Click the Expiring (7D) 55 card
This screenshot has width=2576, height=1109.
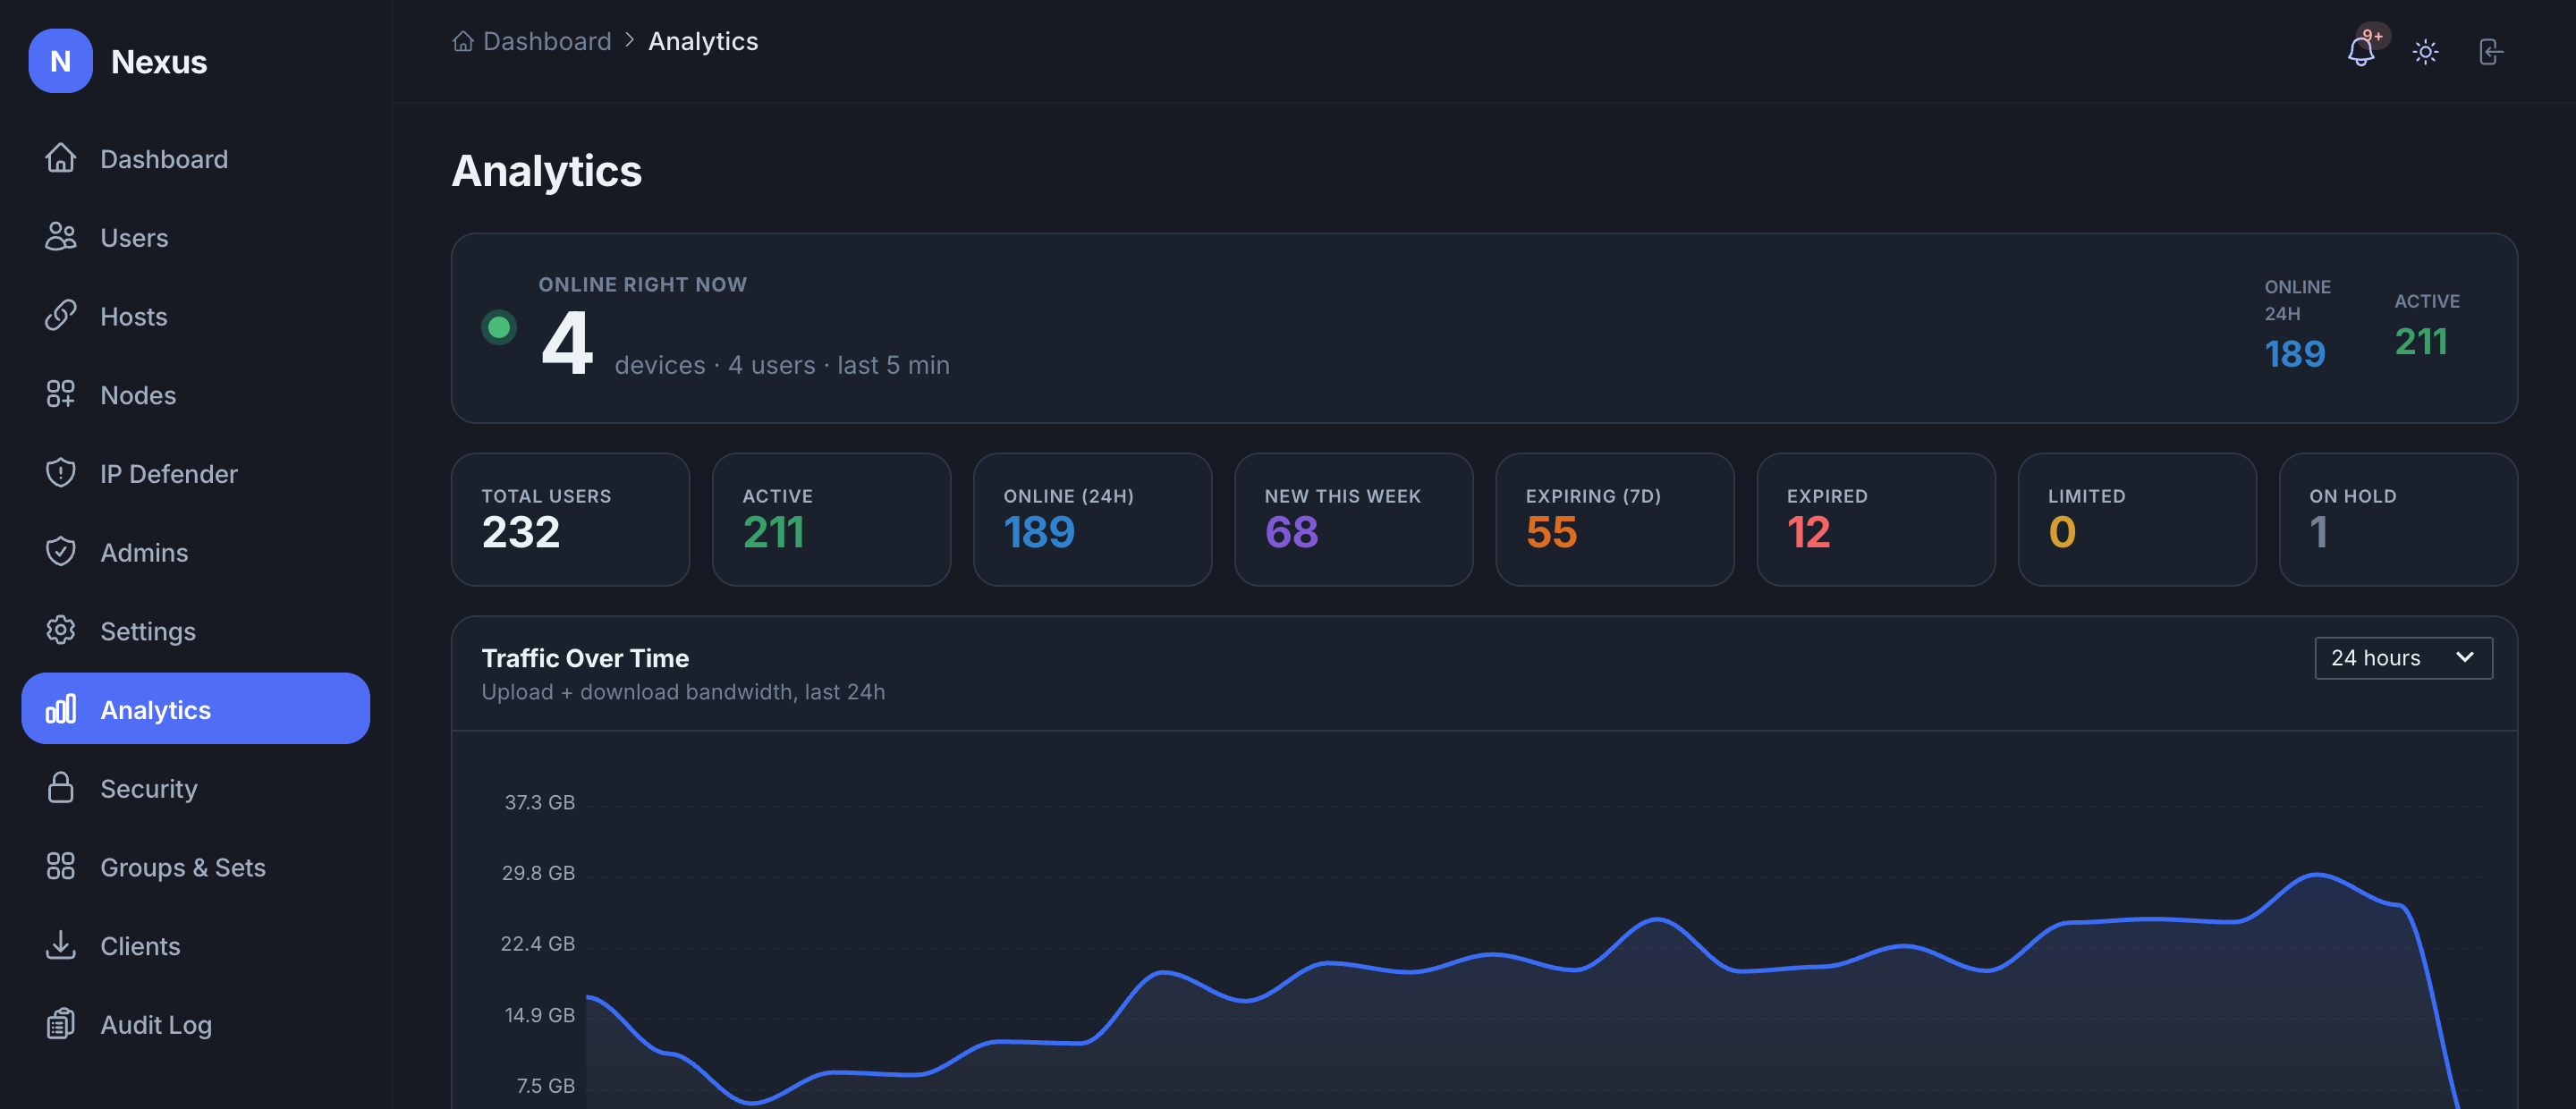pyautogui.click(x=1614, y=519)
